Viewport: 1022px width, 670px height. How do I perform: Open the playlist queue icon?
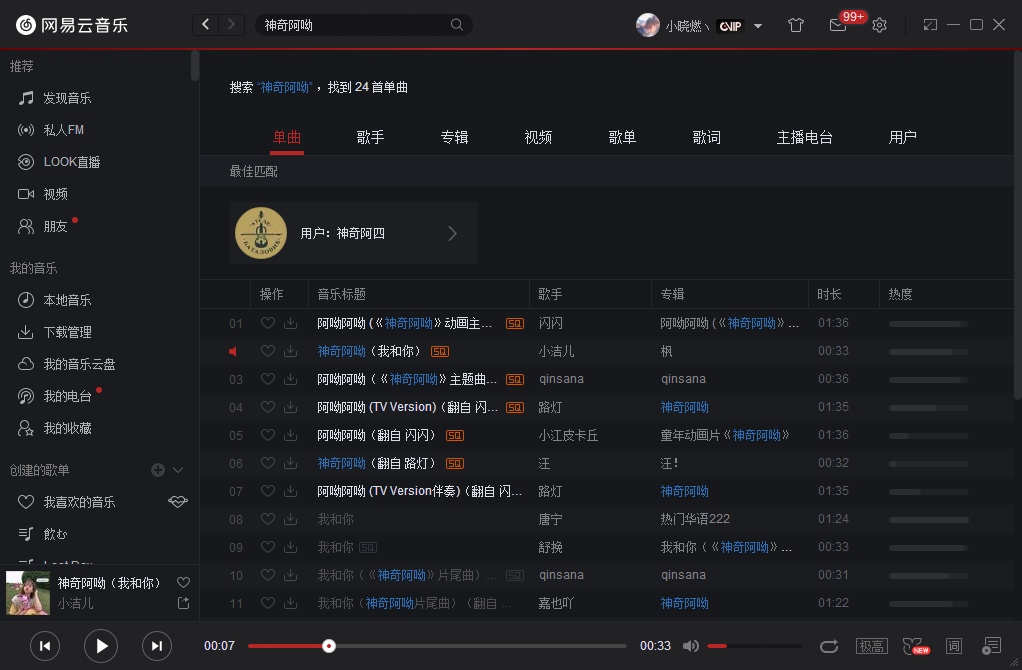click(991, 646)
